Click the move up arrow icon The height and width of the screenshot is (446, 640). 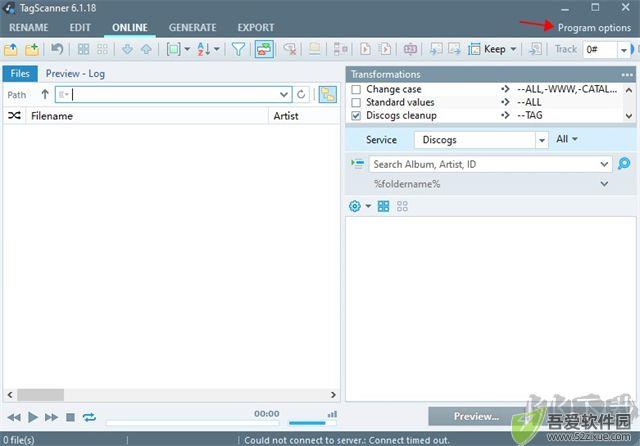(x=146, y=49)
